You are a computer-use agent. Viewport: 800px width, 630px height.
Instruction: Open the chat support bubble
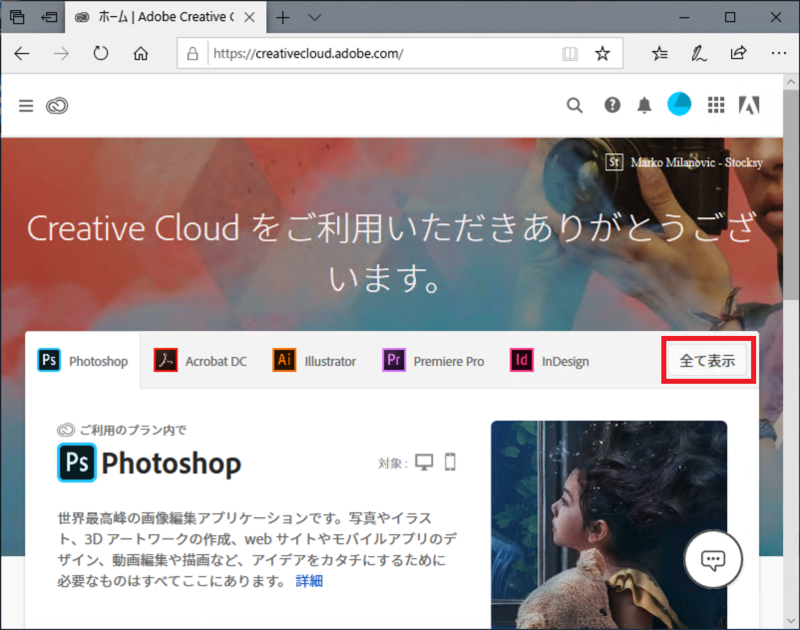pyautogui.click(x=713, y=559)
